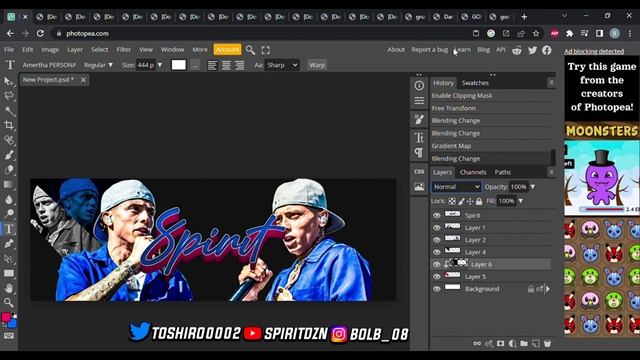Open the CSS panel icon

(x=419, y=172)
